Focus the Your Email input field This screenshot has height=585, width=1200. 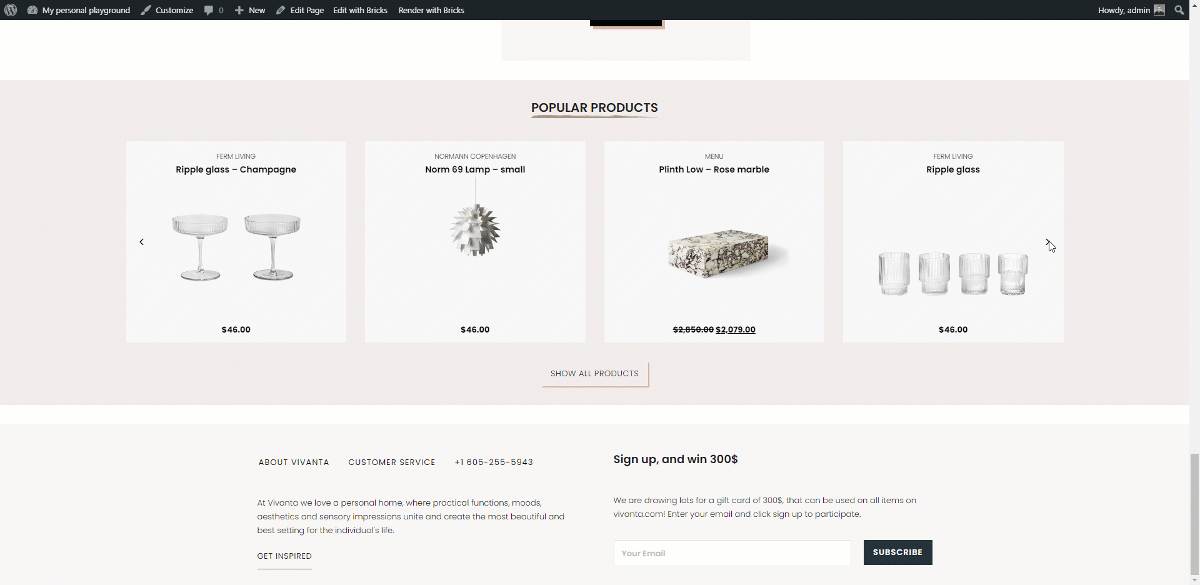[x=732, y=553]
